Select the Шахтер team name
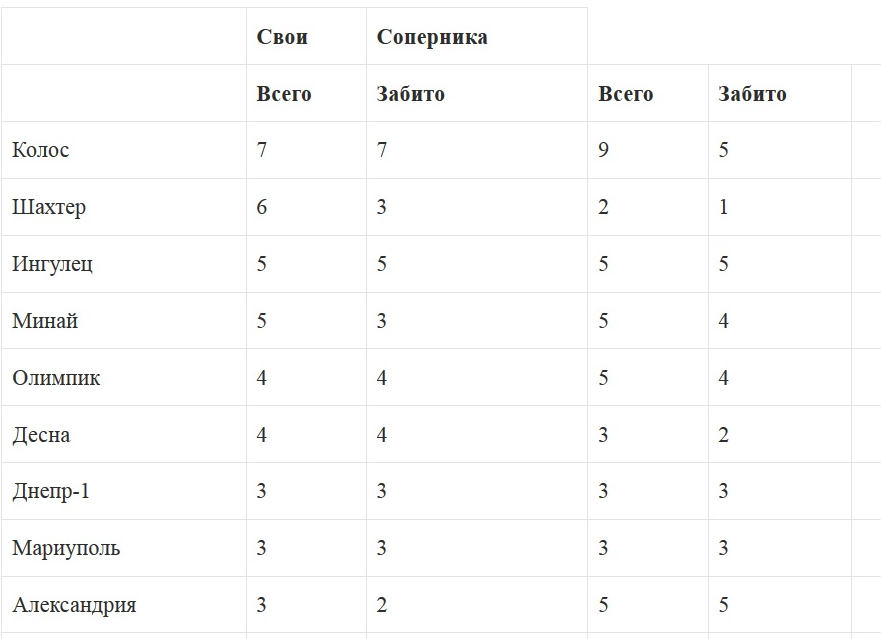Image resolution: width=881 pixels, height=639 pixels. coord(49,208)
